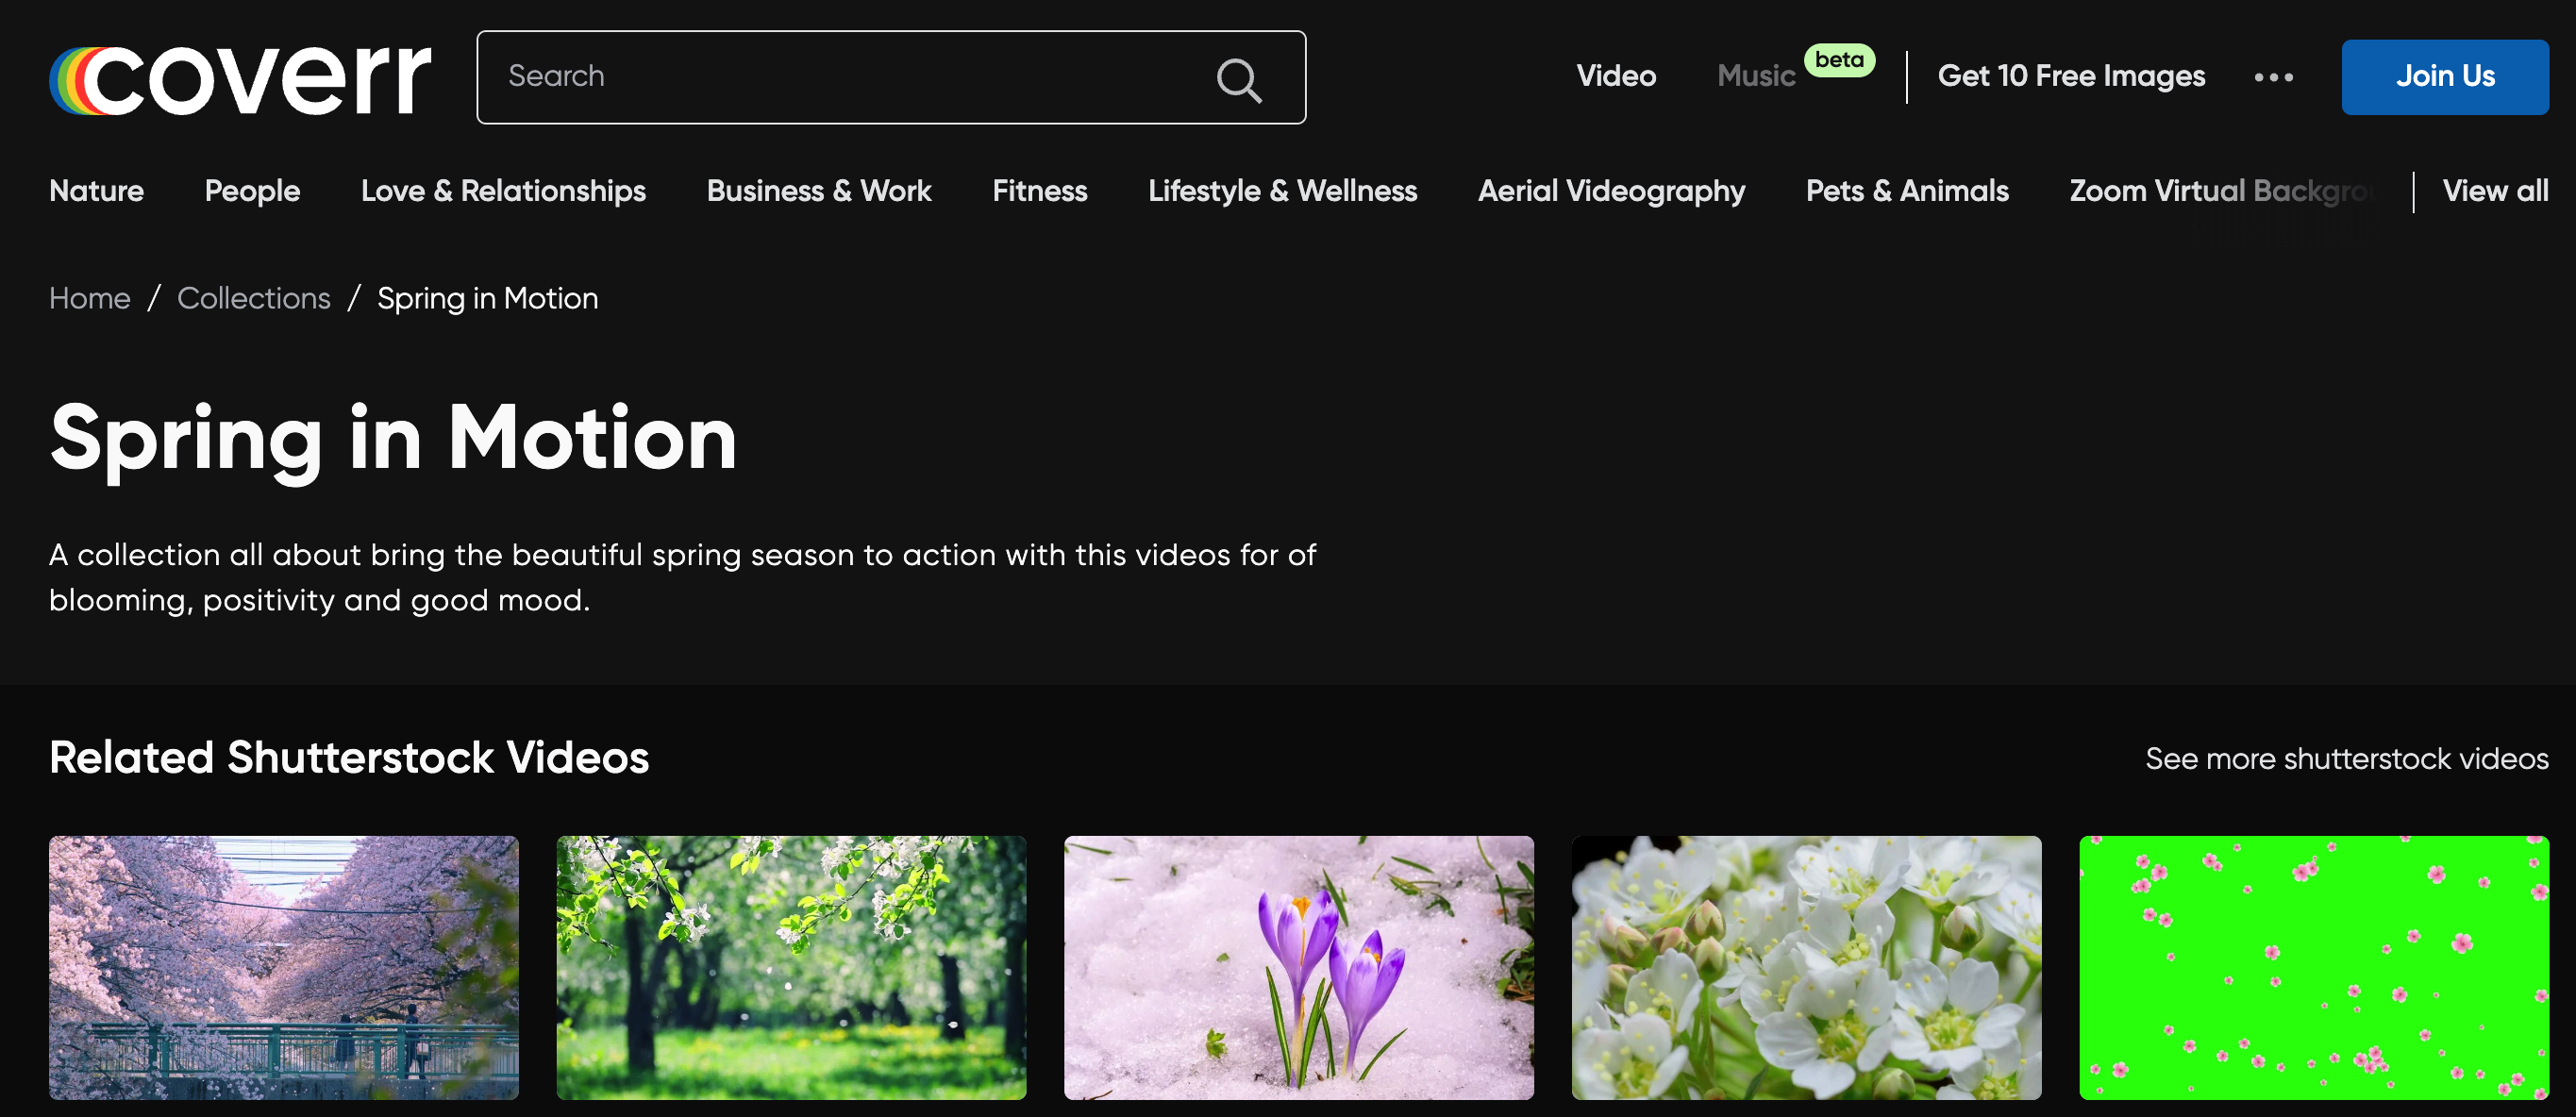Image resolution: width=2576 pixels, height=1117 pixels.
Task: Select the People category
Action: 252,191
